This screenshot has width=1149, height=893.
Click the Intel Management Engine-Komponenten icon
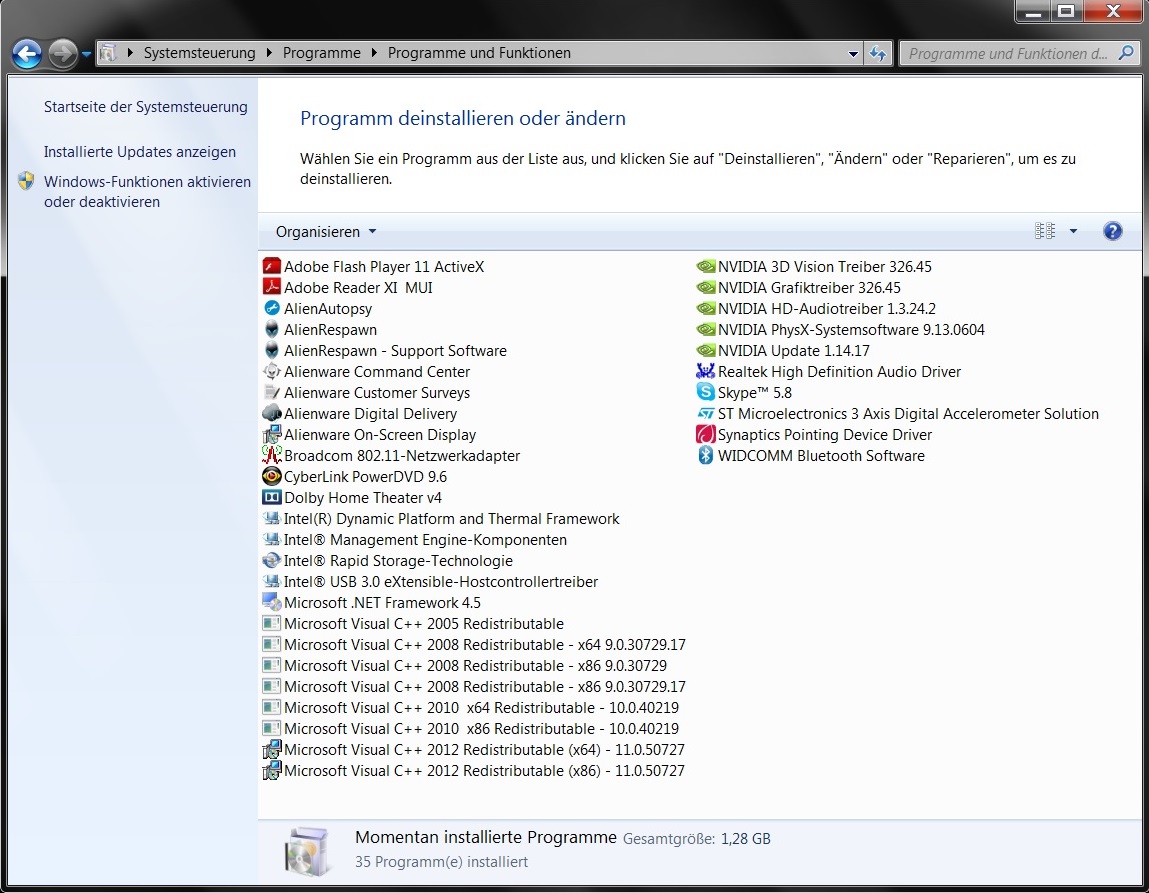[272, 539]
